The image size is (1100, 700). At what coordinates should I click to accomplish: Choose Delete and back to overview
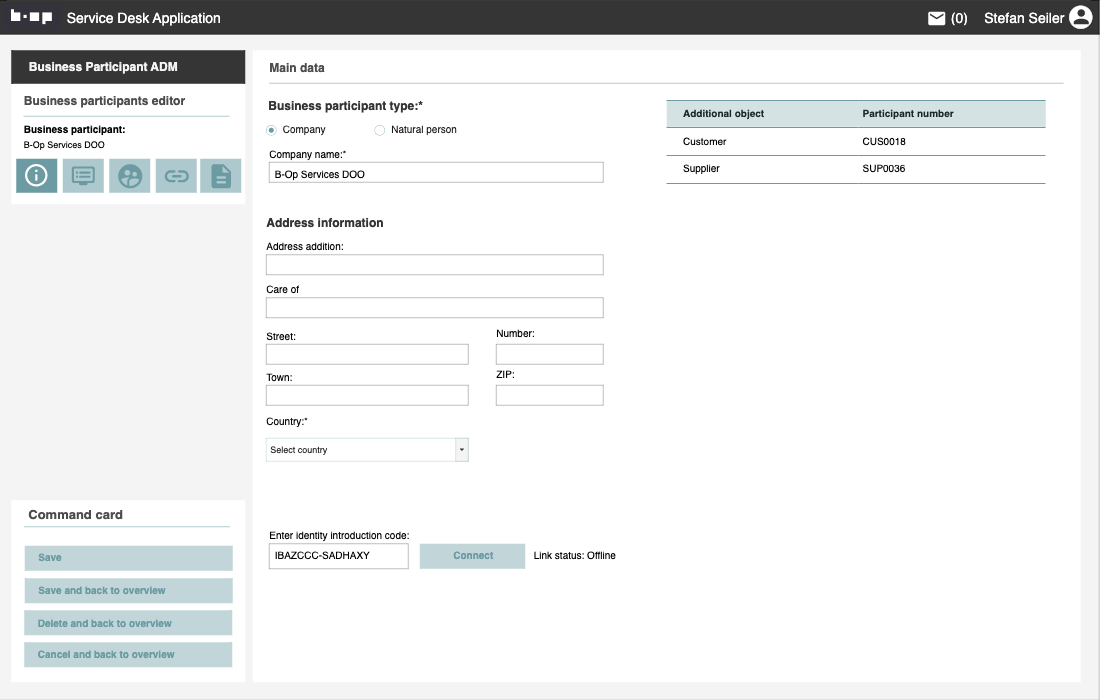(128, 623)
